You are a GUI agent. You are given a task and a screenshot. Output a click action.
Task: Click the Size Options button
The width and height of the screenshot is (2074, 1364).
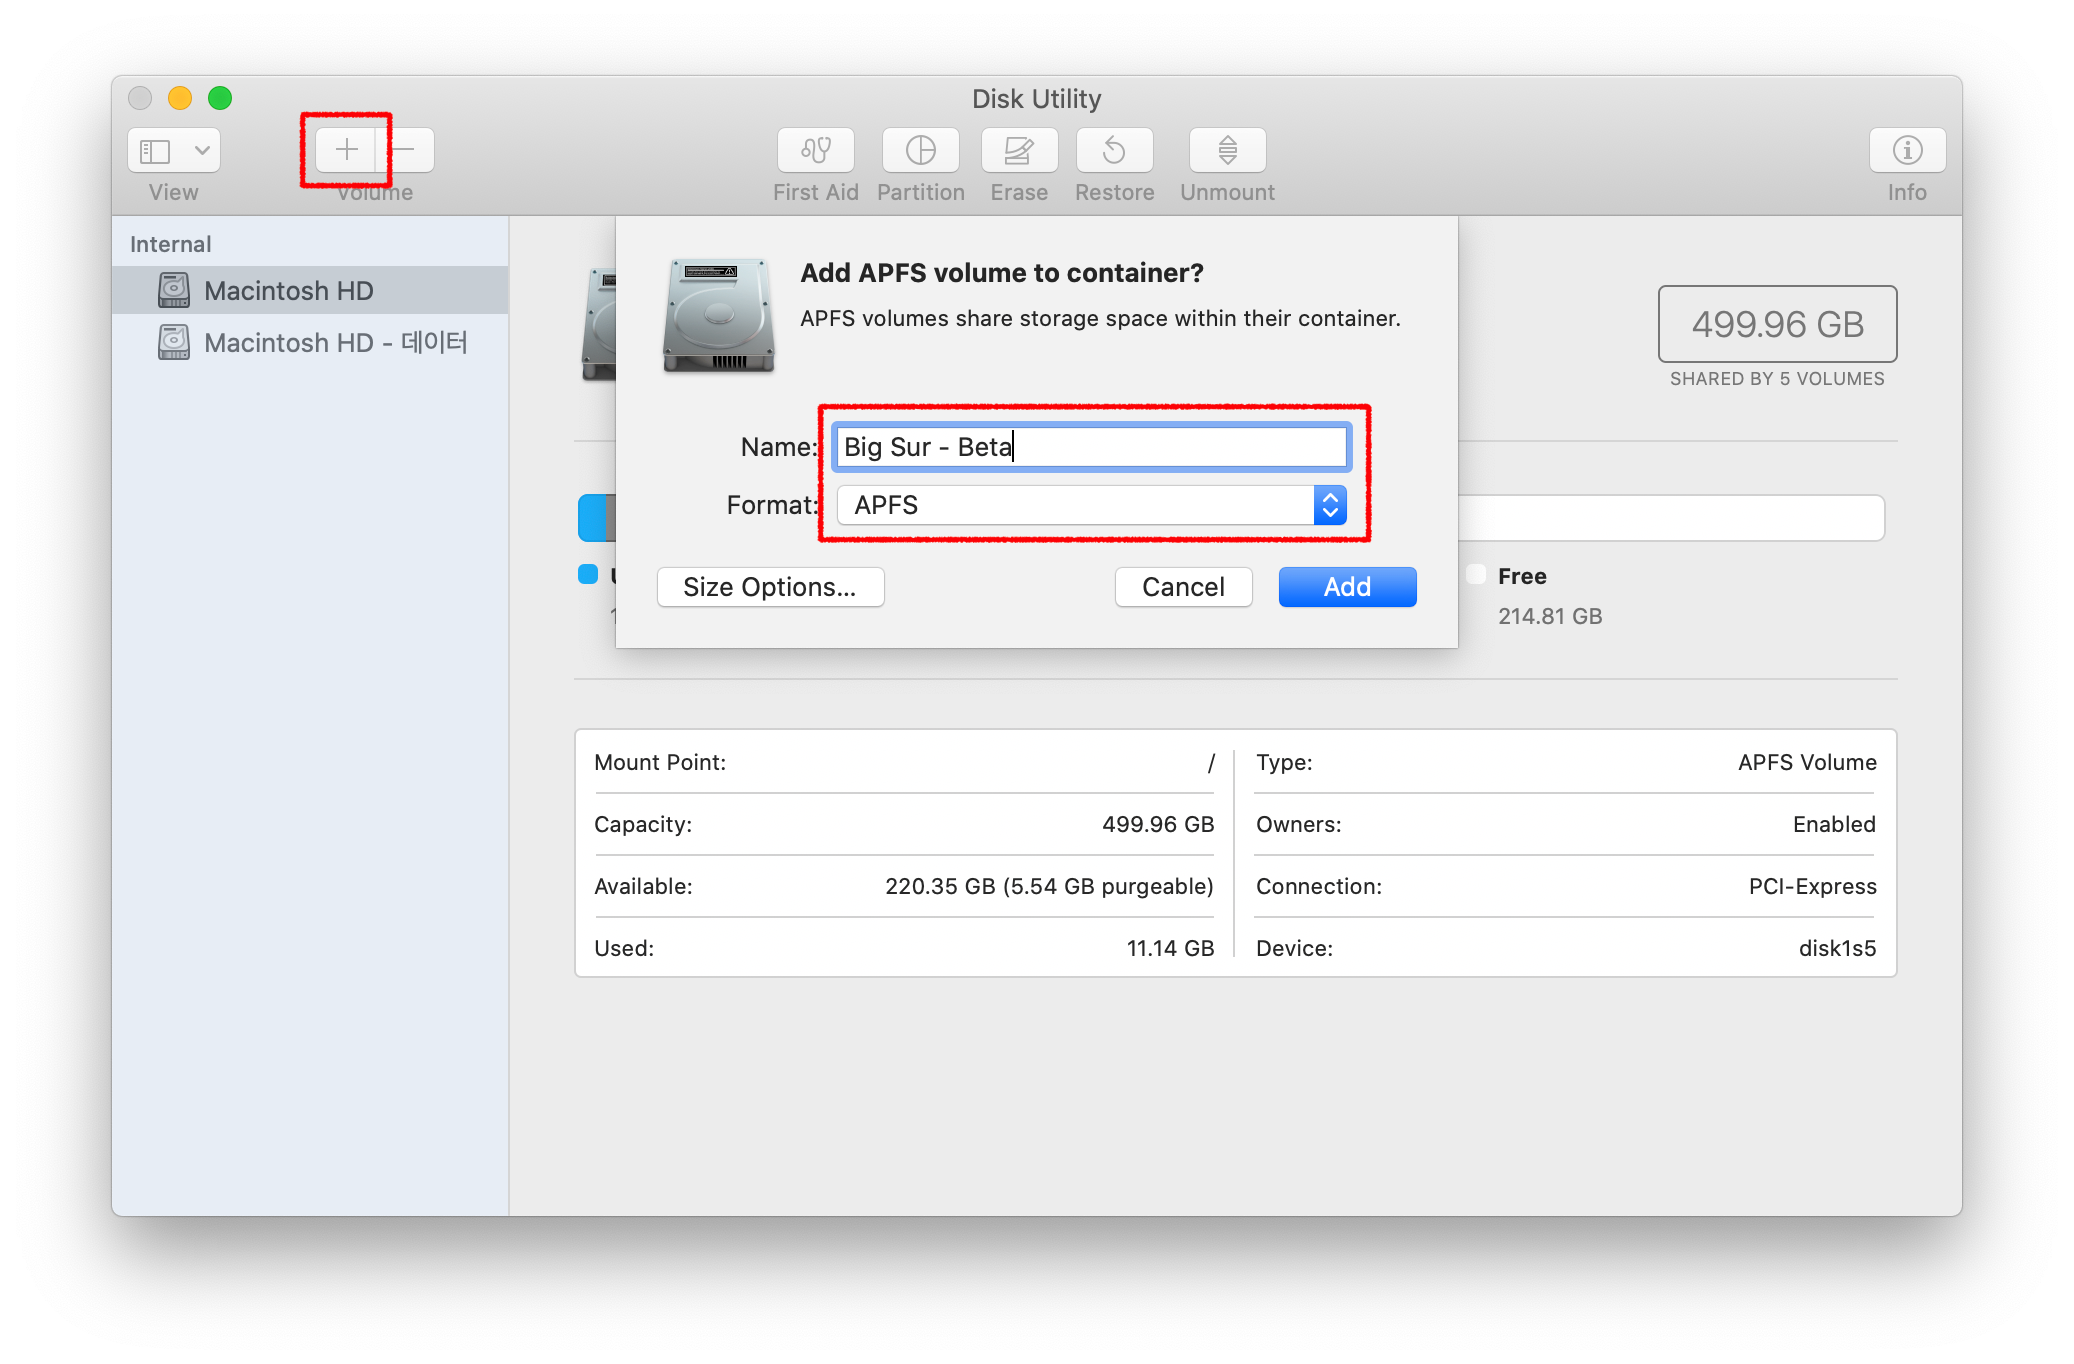coord(769,587)
